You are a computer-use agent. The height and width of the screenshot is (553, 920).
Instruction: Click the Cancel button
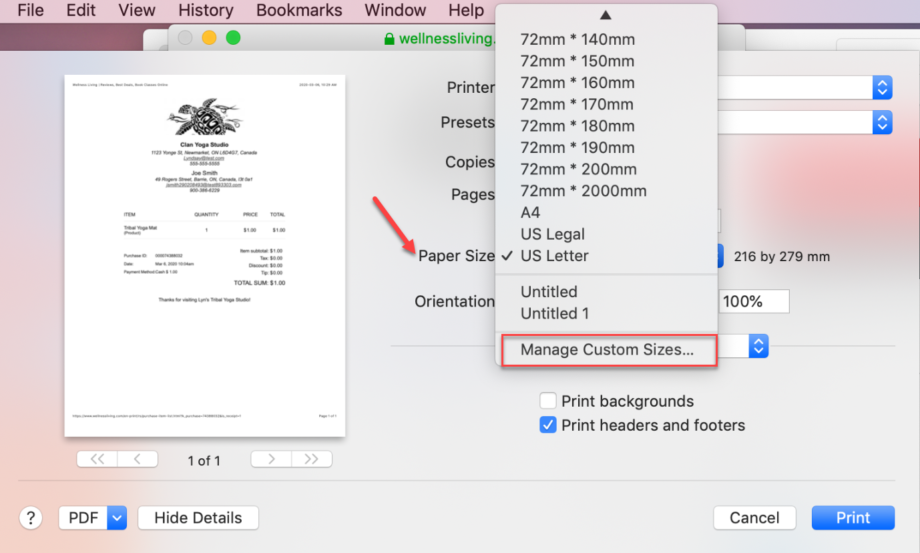click(x=754, y=518)
